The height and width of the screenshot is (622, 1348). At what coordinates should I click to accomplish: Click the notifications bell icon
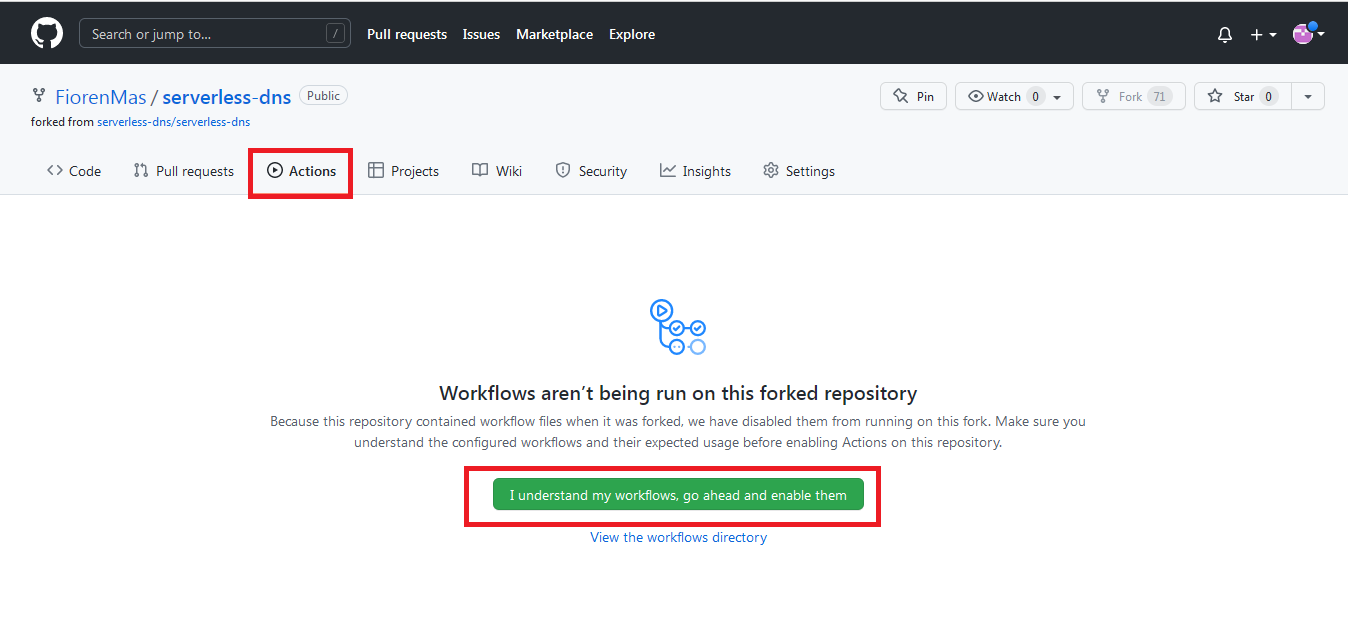[1225, 35]
